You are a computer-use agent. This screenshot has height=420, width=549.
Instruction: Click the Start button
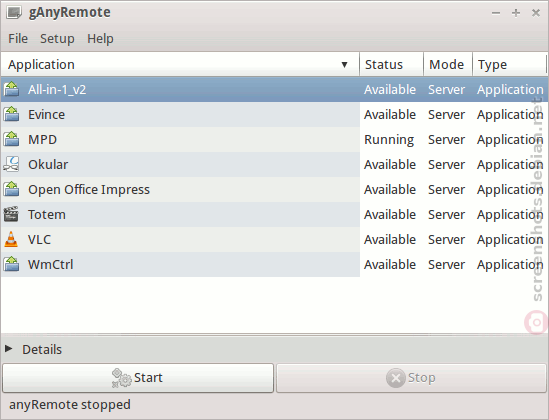(x=138, y=378)
